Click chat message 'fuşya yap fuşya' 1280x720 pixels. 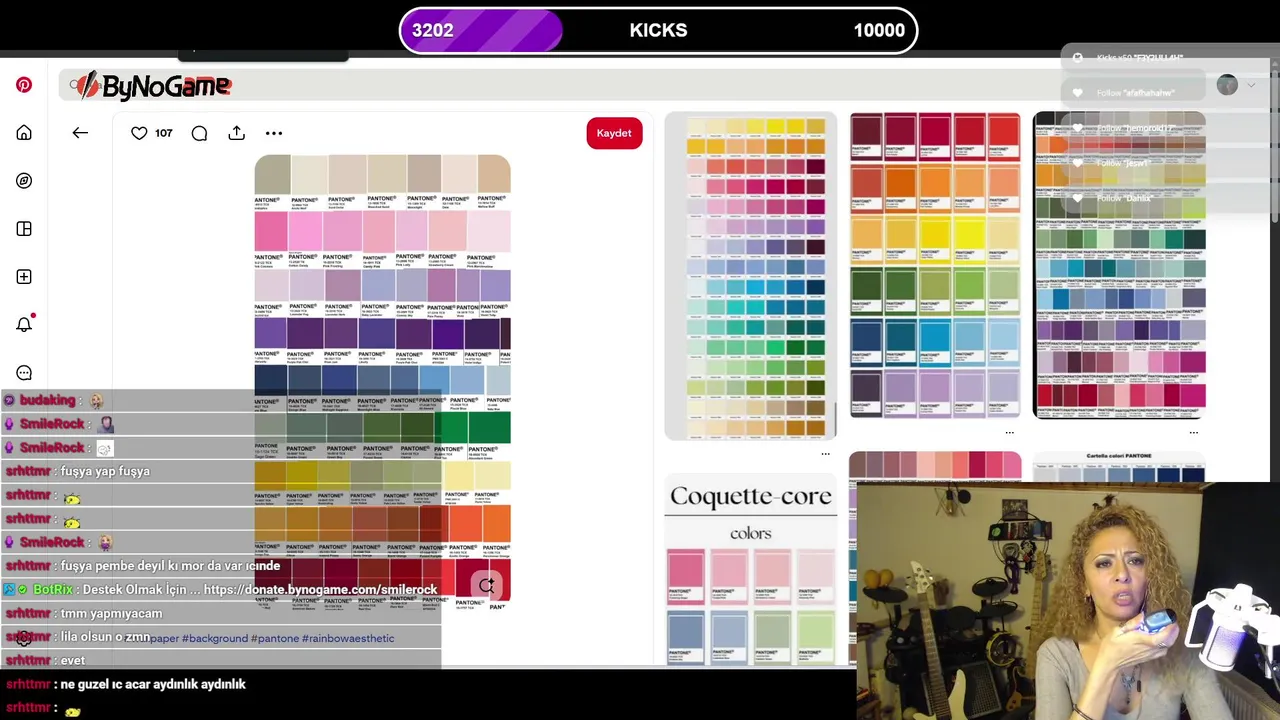coord(105,471)
